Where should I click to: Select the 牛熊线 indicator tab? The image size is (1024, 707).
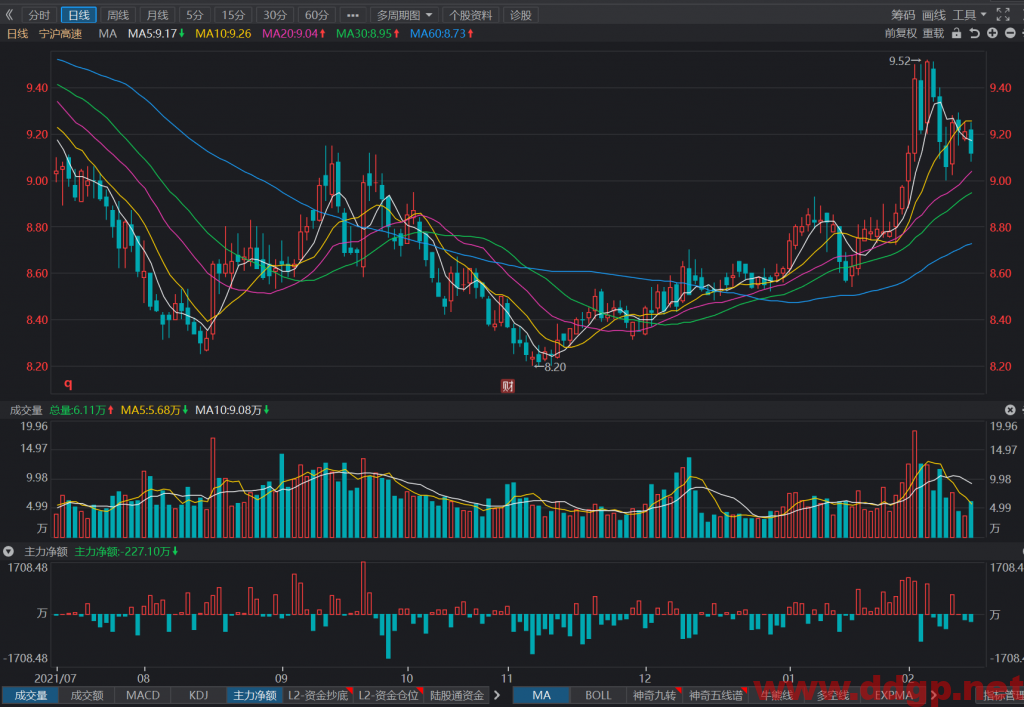(x=776, y=696)
